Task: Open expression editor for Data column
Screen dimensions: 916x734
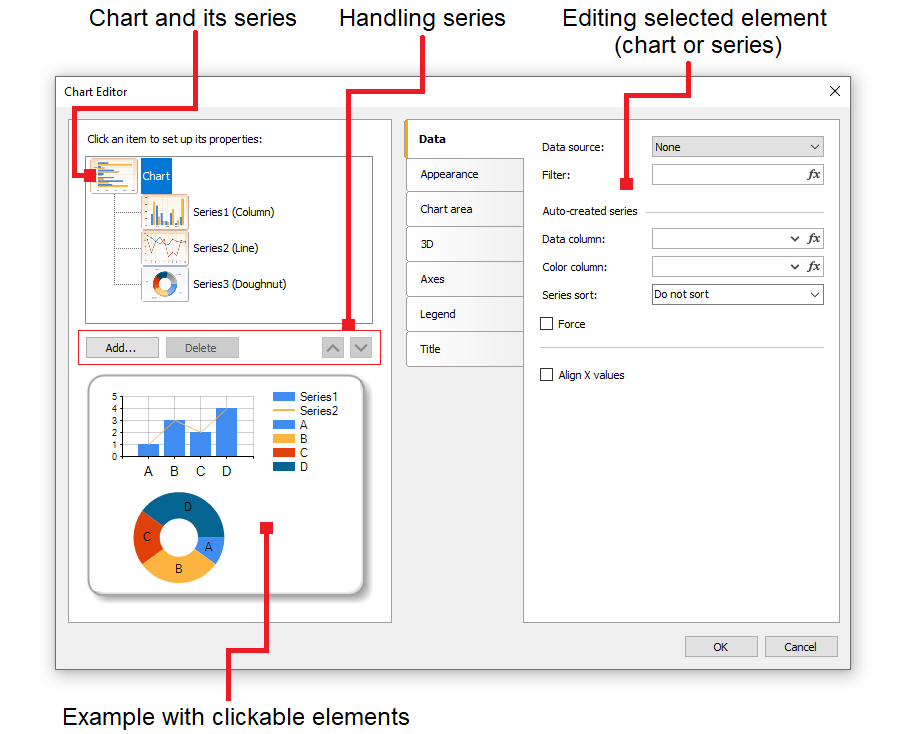Action: (x=813, y=239)
